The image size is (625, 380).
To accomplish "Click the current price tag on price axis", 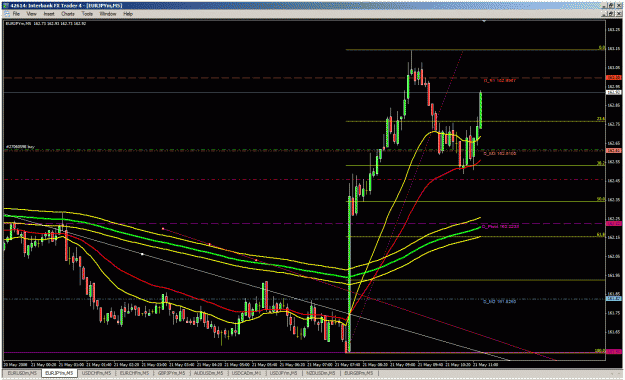I will pos(614,92).
